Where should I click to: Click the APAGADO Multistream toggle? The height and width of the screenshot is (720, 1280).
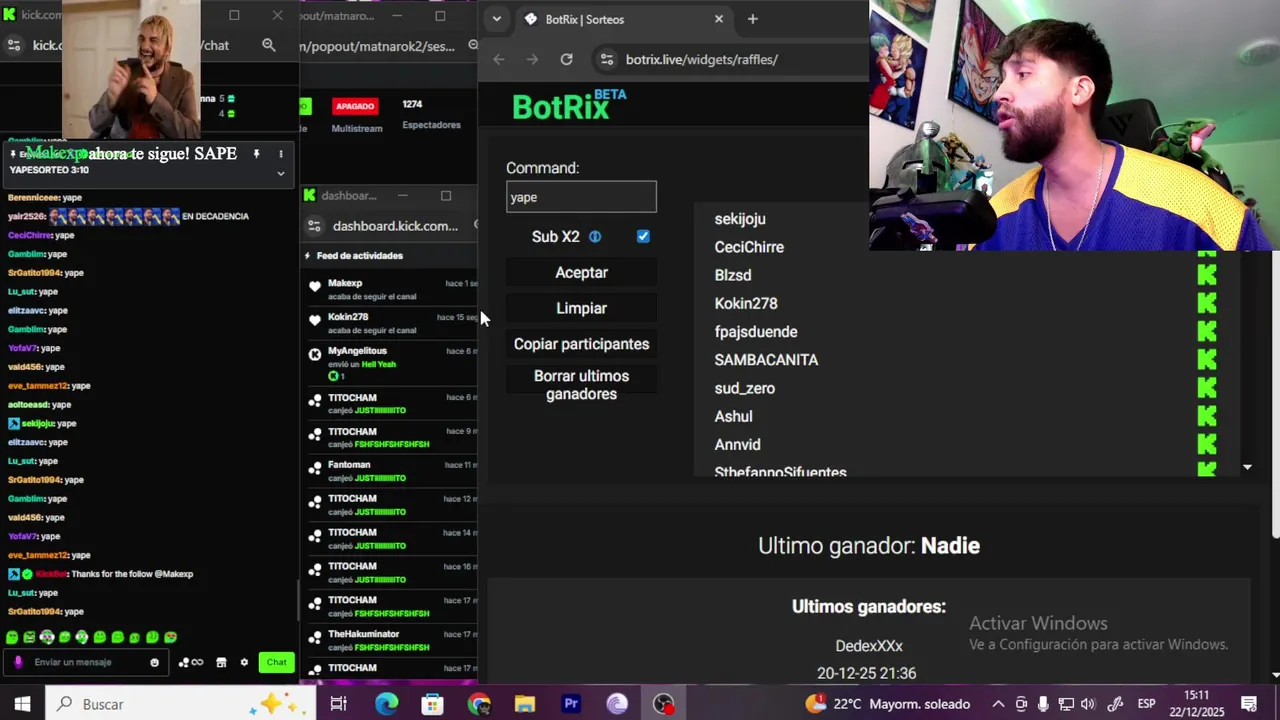click(x=355, y=106)
